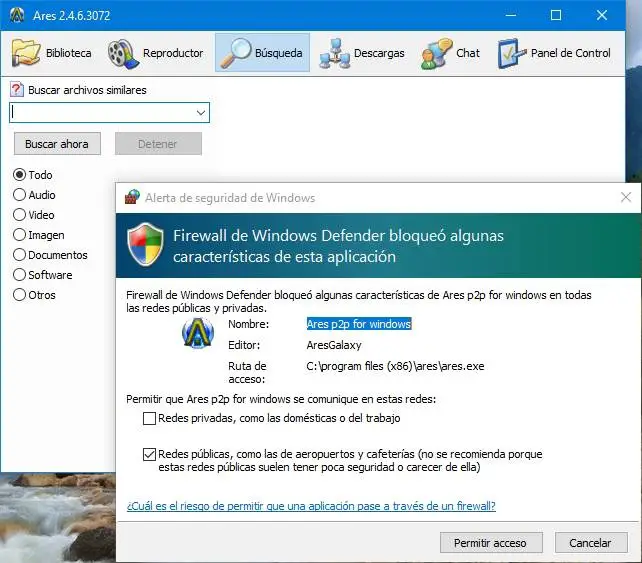Open the firewall risk help link
This screenshot has height=563, width=642.
pyautogui.click(x=311, y=506)
